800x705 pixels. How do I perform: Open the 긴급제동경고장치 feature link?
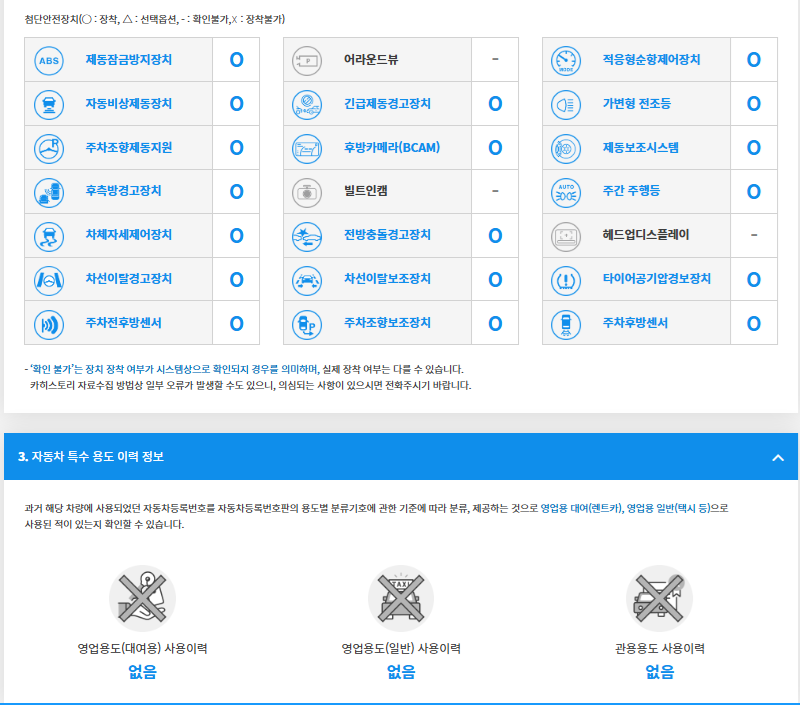pos(387,104)
